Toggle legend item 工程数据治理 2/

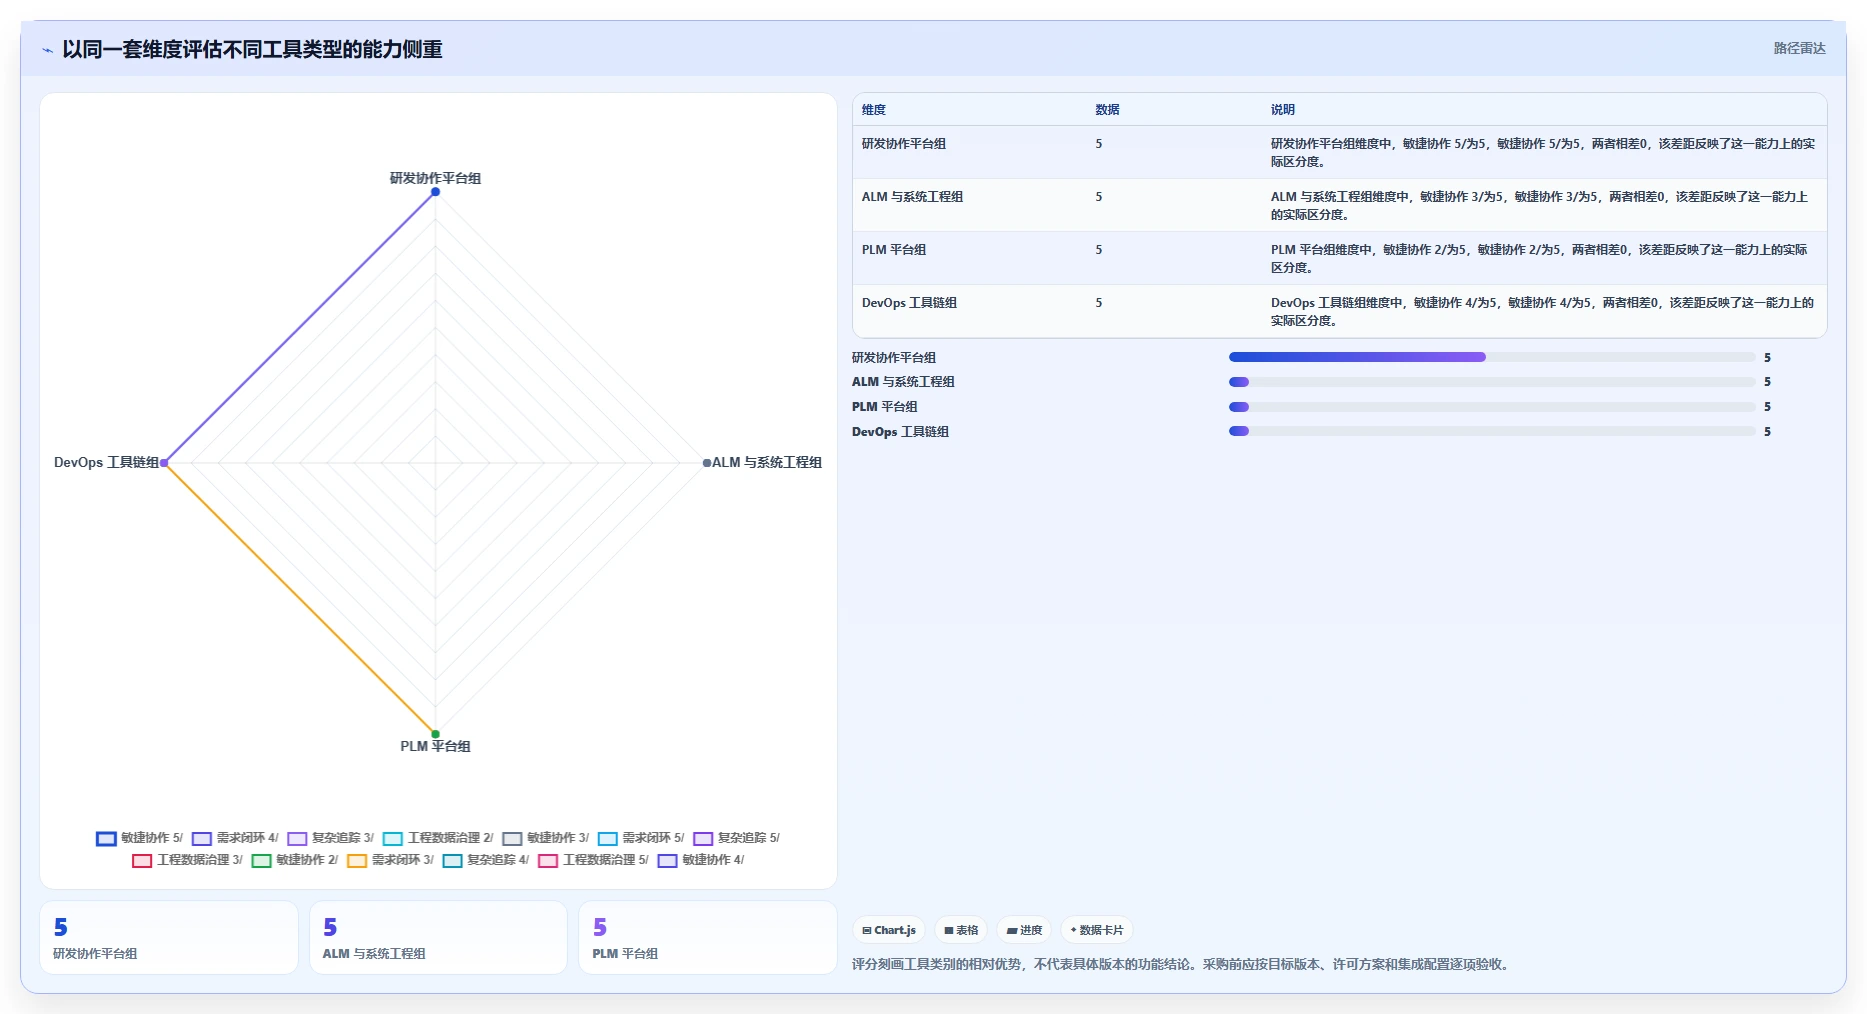tap(438, 838)
